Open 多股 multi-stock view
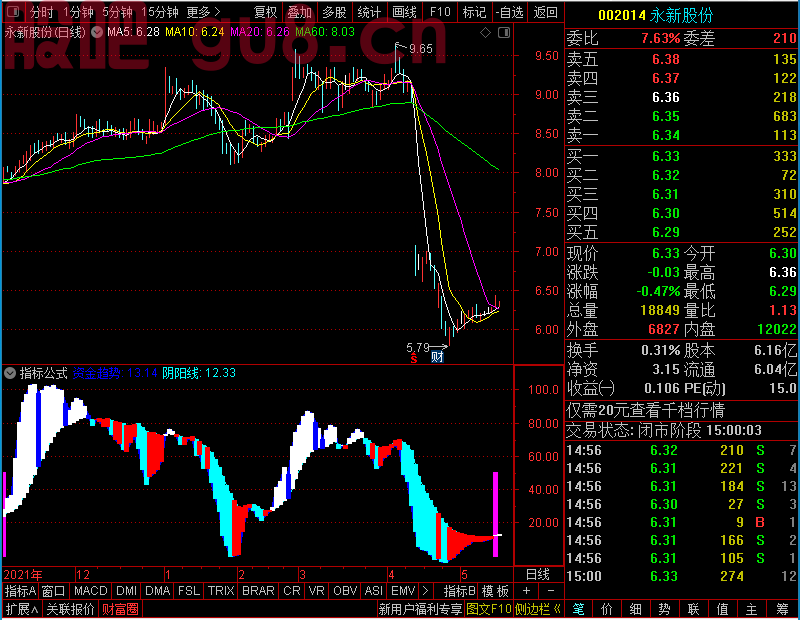Viewport: 800px width, 620px height. pos(334,12)
